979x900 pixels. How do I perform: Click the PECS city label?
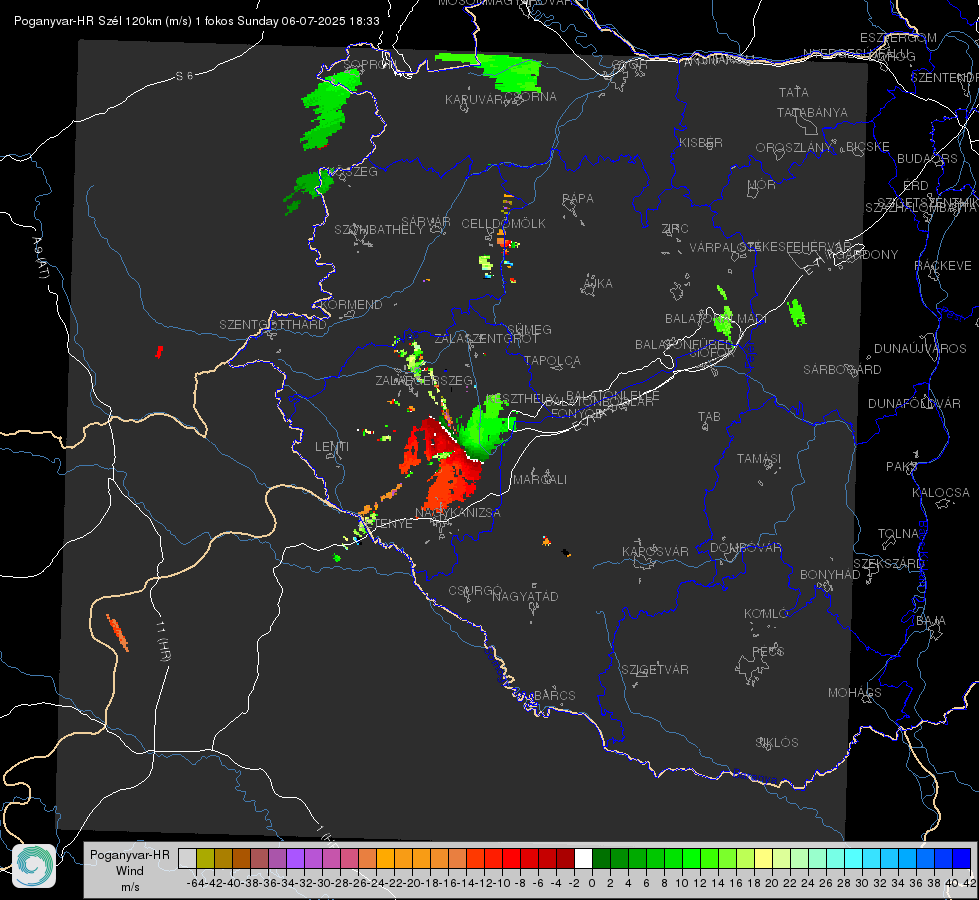[x=767, y=651]
